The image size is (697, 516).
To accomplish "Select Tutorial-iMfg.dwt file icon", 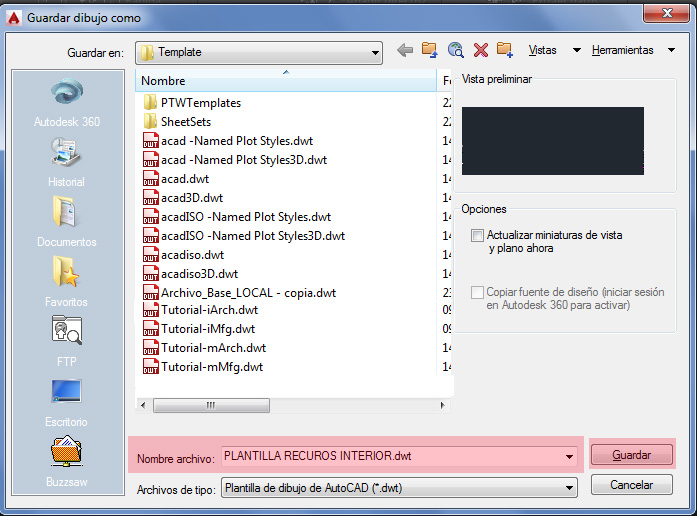I will click(x=150, y=329).
